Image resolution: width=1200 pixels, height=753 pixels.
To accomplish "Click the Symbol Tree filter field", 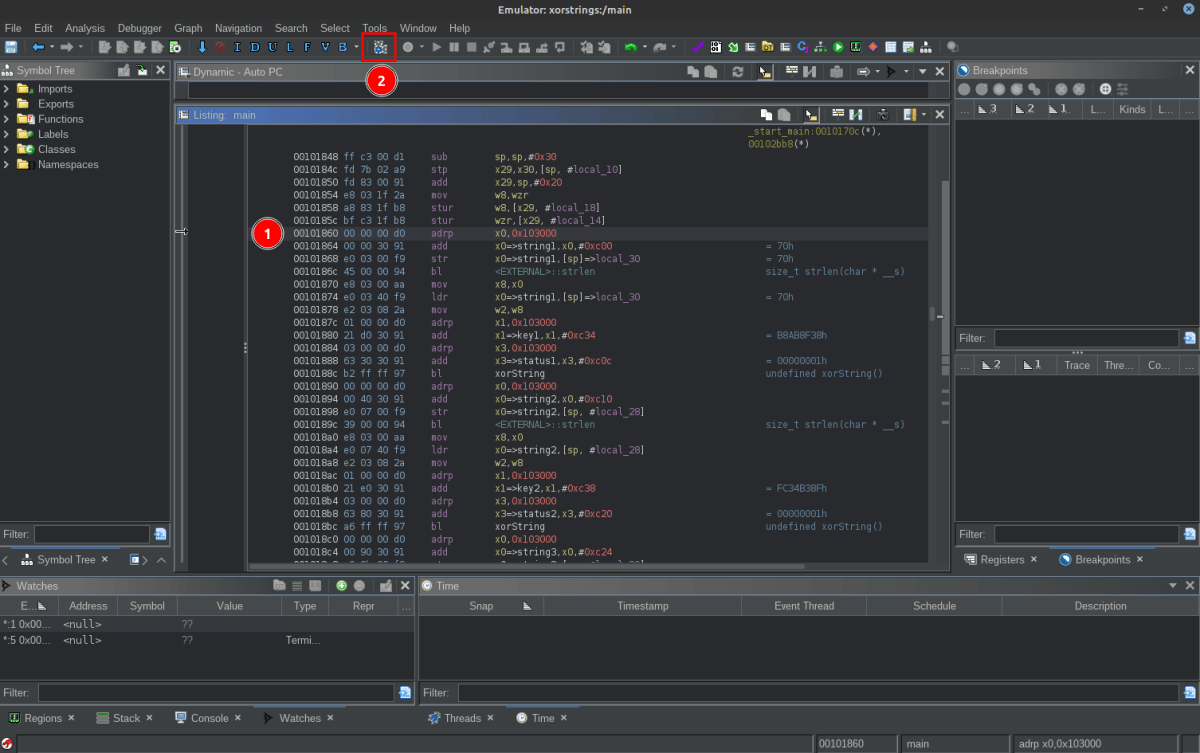I will [x=92, y=535].
